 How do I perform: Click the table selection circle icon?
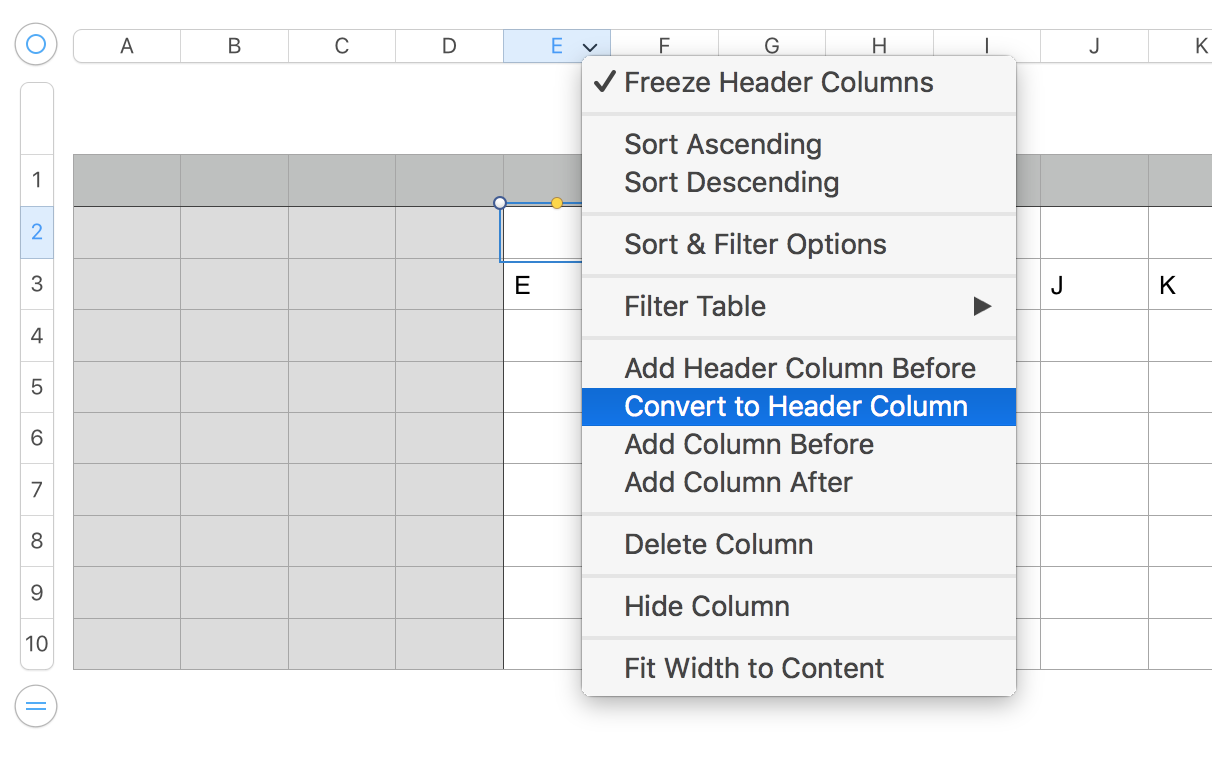tap(36, 44)
